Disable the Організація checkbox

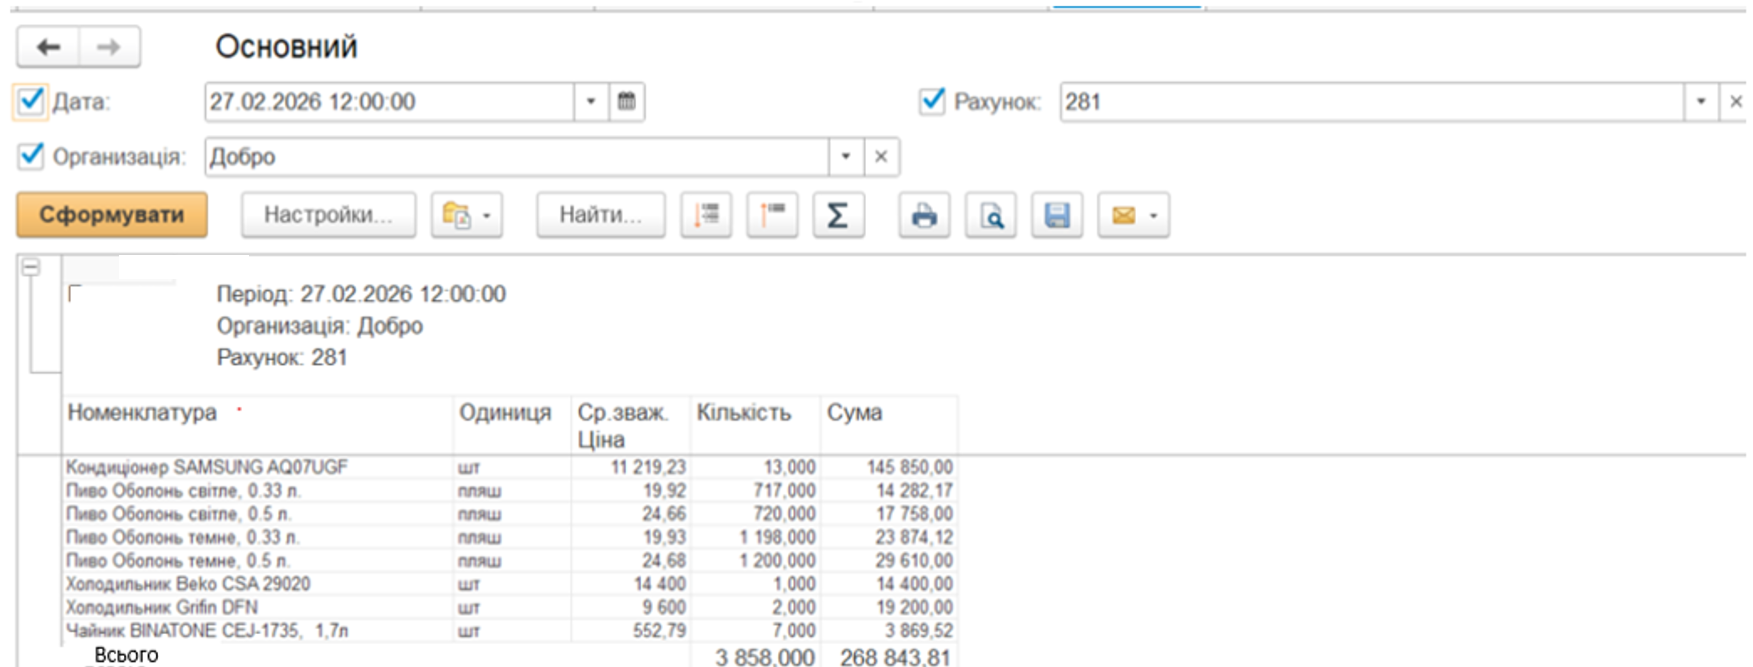pyautogui.click(x=31, y=156)
